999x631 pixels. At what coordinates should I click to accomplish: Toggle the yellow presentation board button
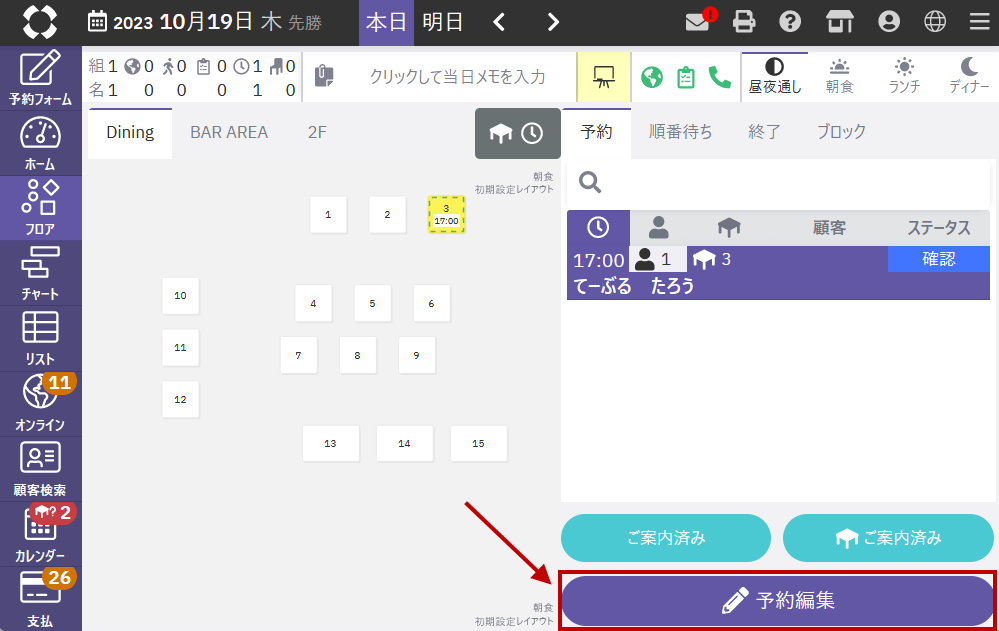point(603,77)
